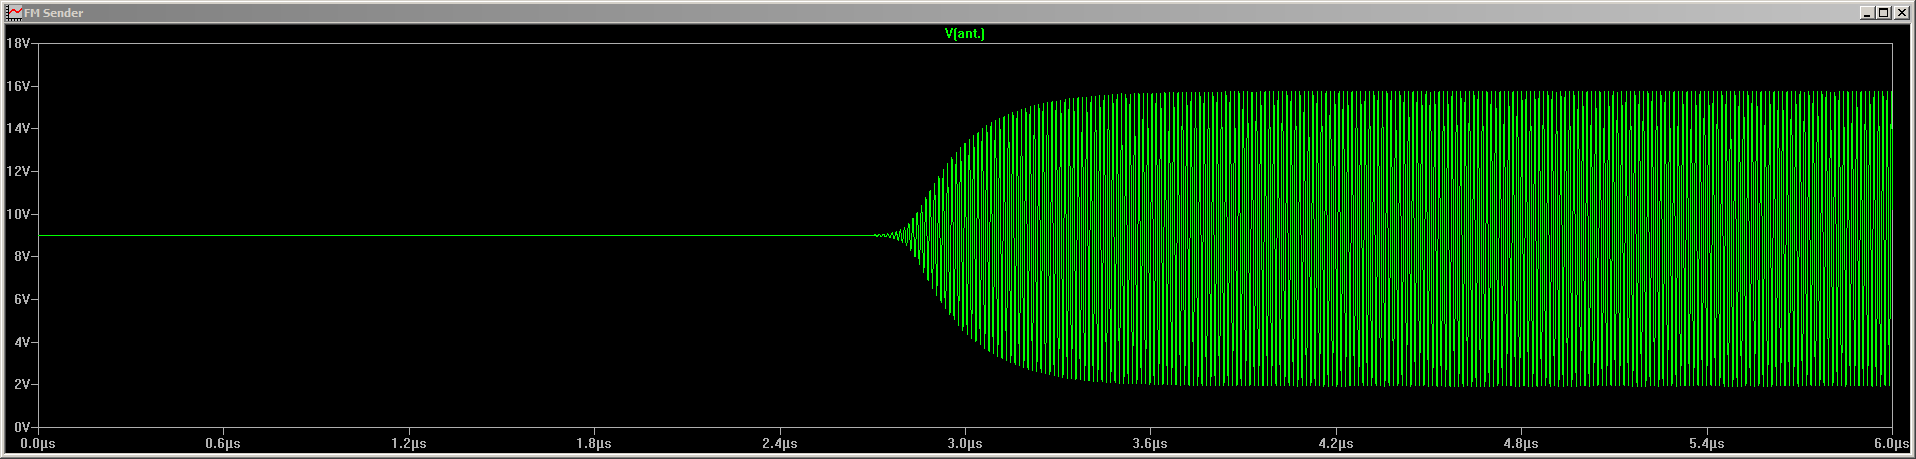Maximize the FM Sender plot window

1883,12
